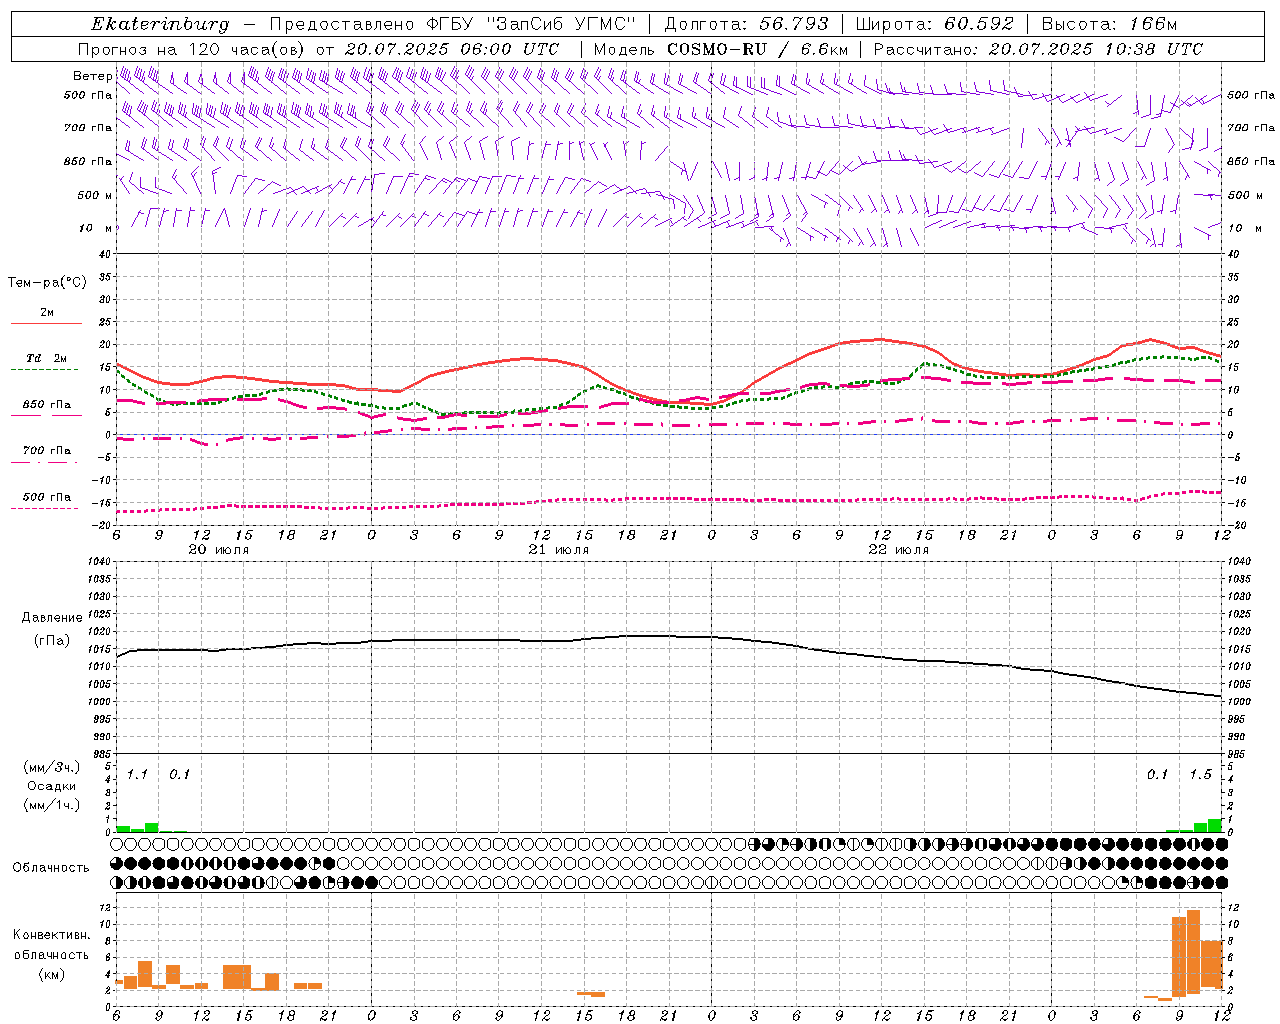The width and height of the screenshot is (1280, 1024).
Task: Click the tallest orange convective cloud bar
Action: tap(1193, 952)
